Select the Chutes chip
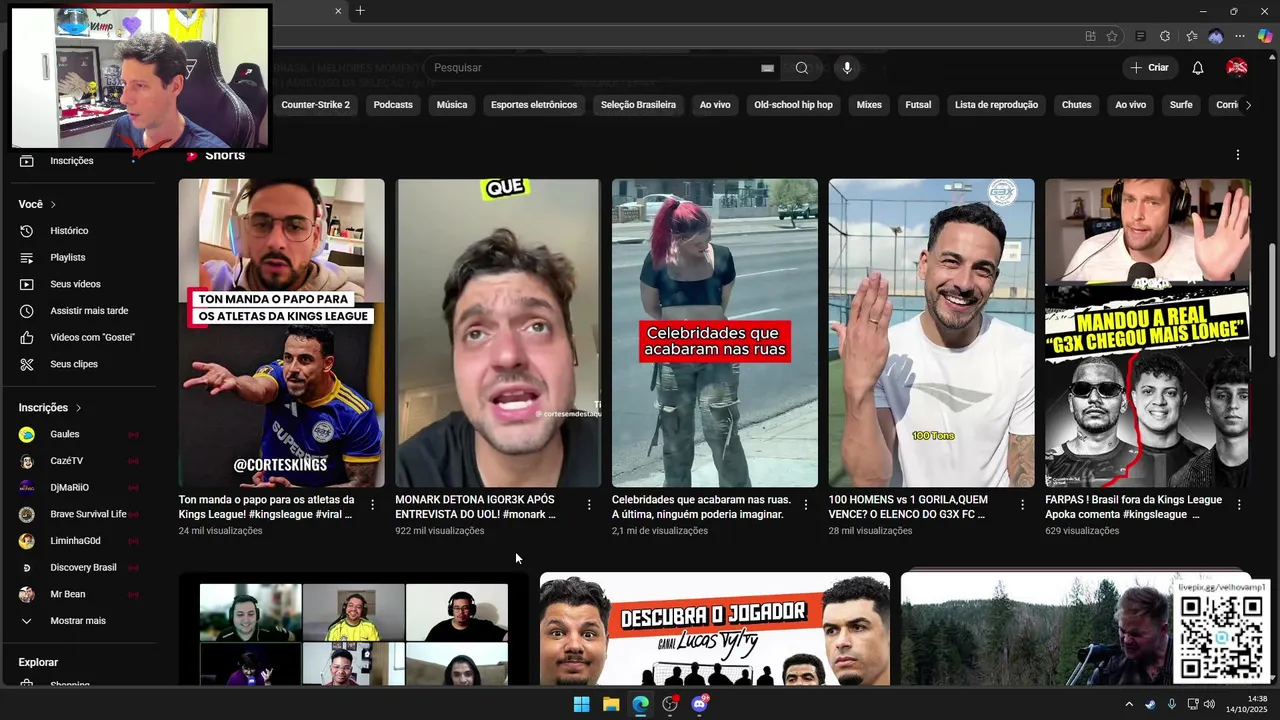 (x=1077, y=105)
